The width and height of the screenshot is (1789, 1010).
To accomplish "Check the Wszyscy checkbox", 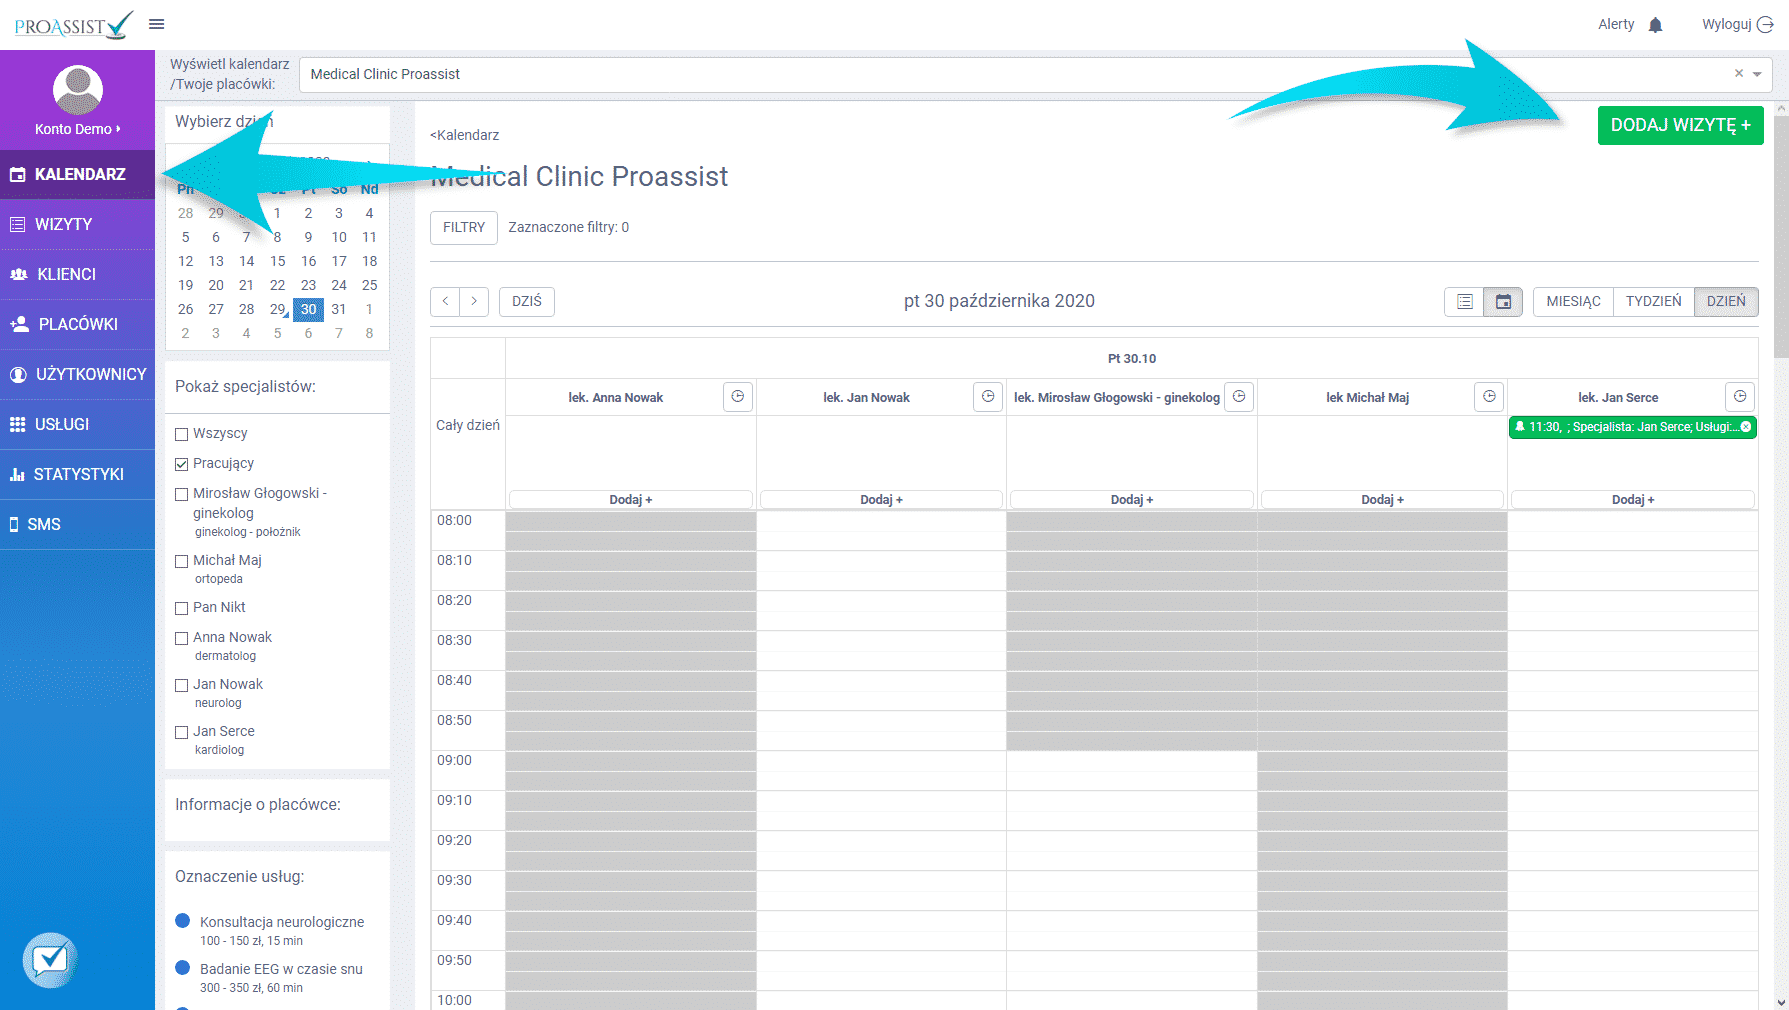I will point(182,434).
